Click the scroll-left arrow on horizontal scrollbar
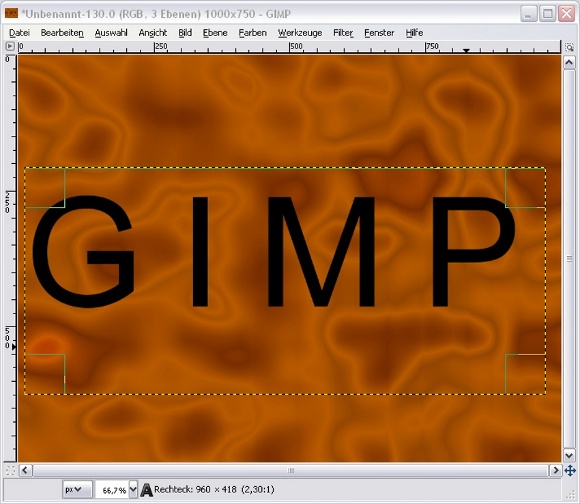Screen dimensions: 580x504 pyautogui.click(x=25, y=470)
